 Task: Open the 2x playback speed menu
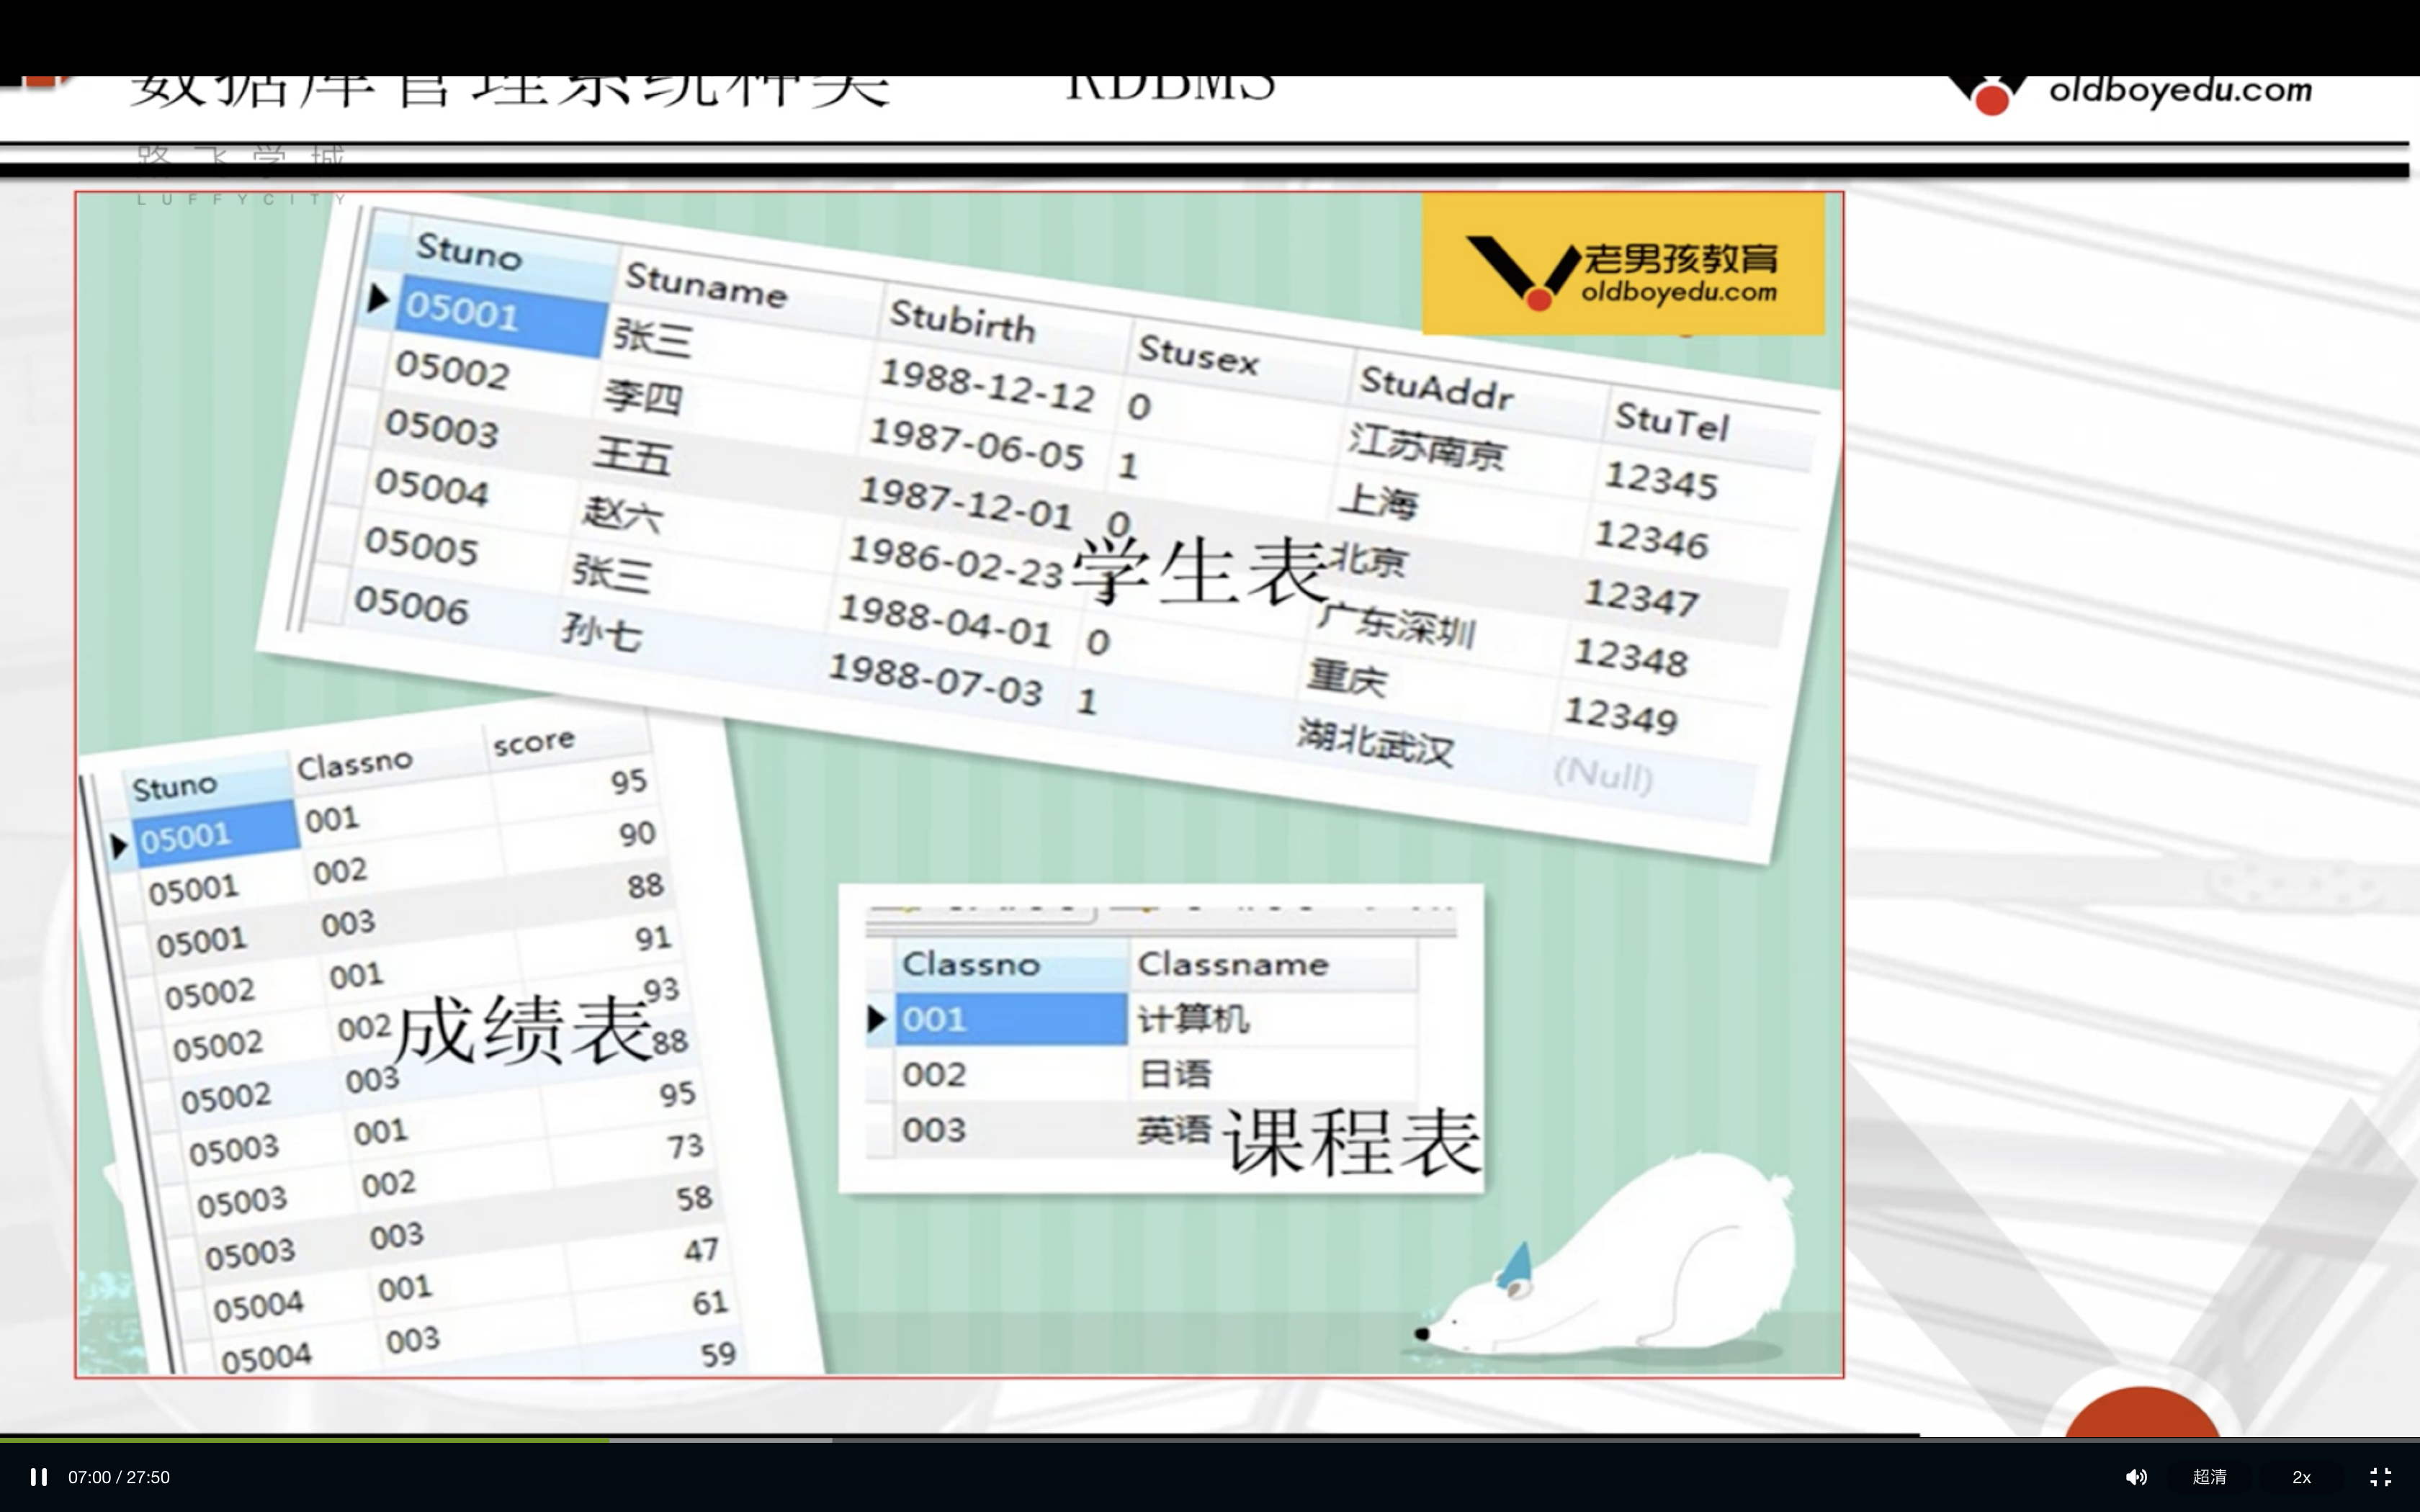tap(2301, 1477)
